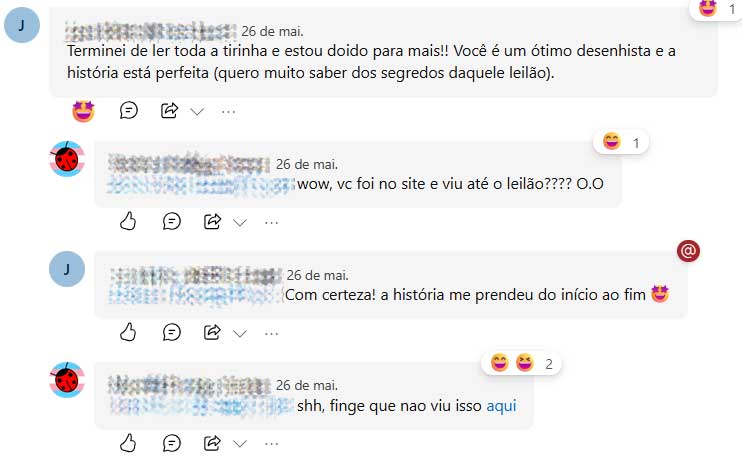Click the red @ mention badge
Image resolution: width=742 pixels, height=459 pixels.
[688, 251]
